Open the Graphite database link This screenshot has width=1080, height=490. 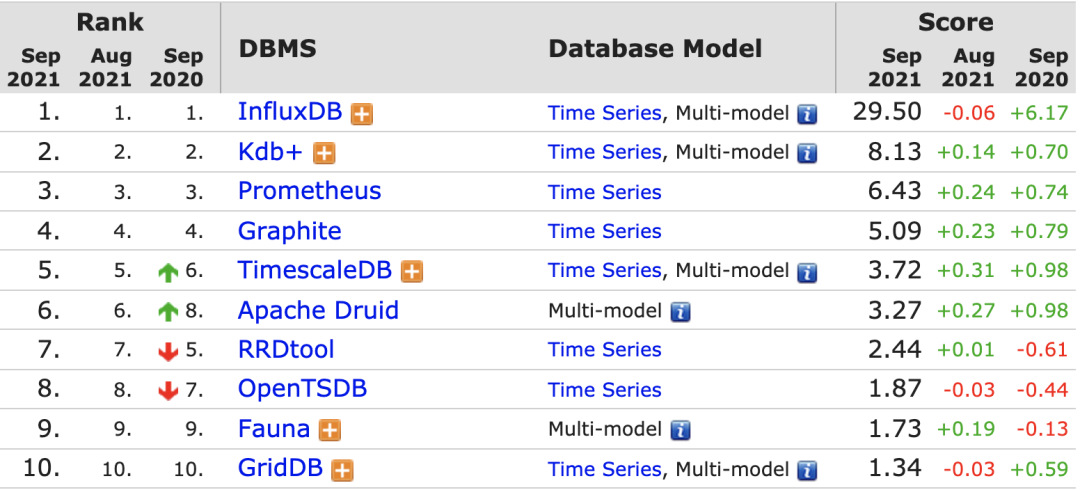(289, 231)
